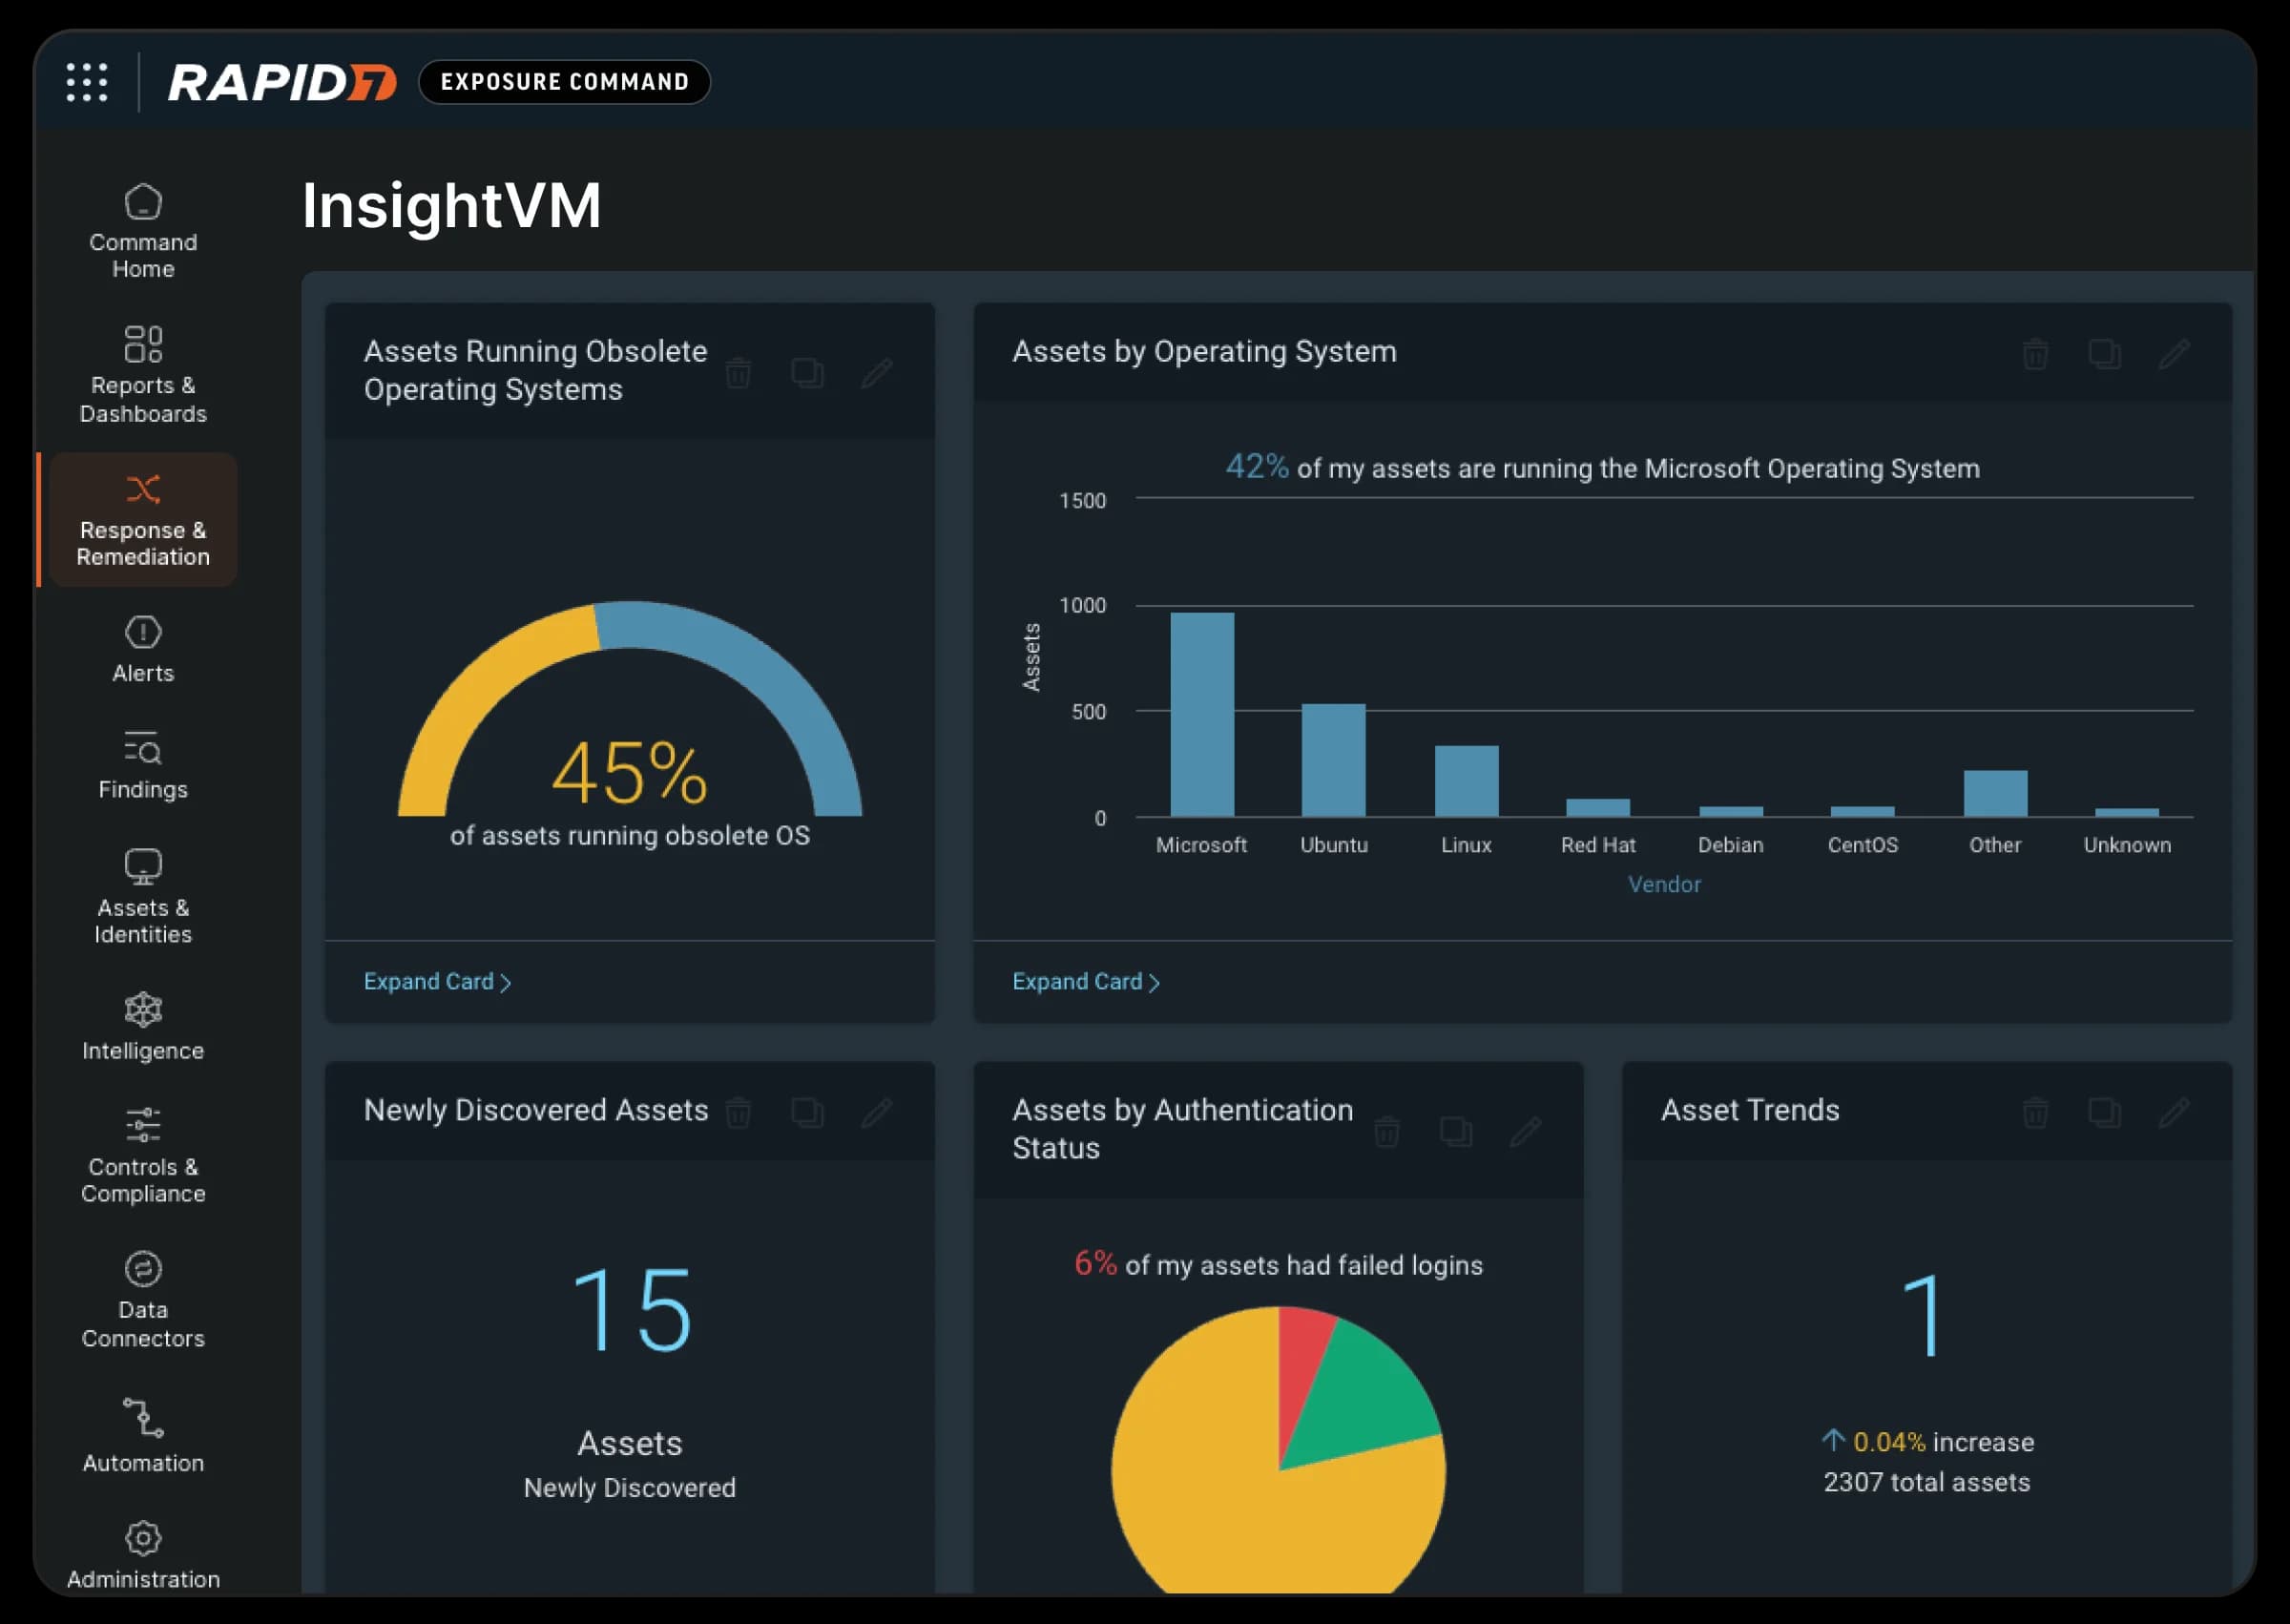Click the Microsoft bar in chart
The width and height of the screenshot is (2290, 1624).
pos(1202,715)
